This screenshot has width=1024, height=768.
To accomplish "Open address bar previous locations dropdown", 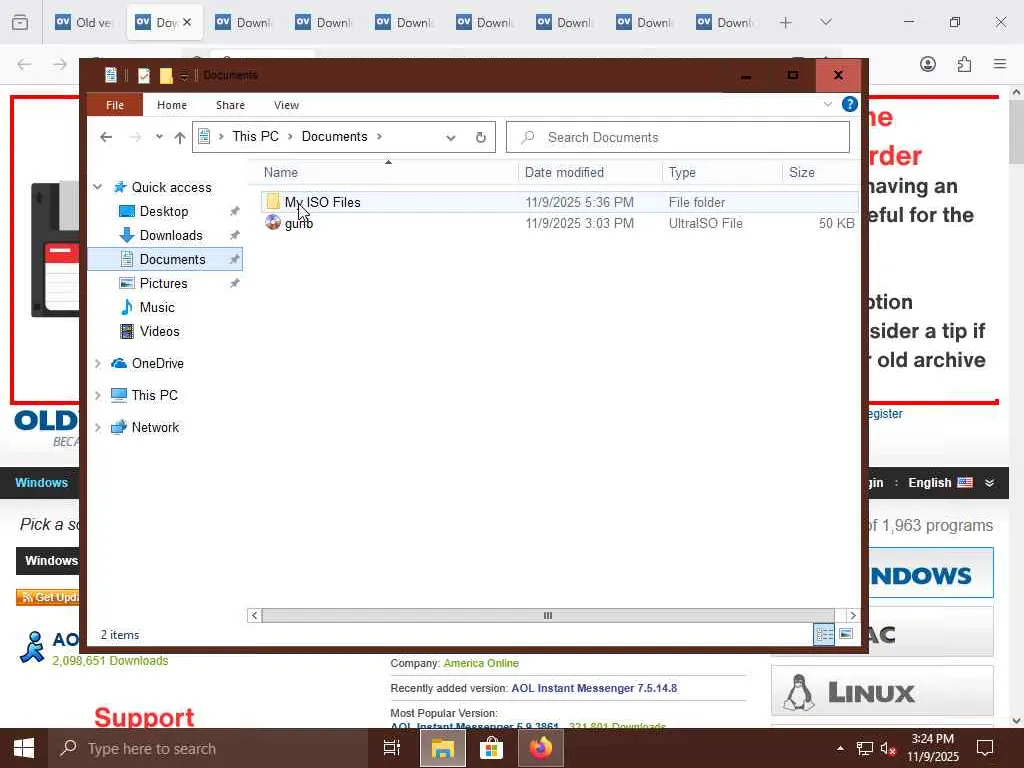I will pyautogui.click(x=451, y=137).
